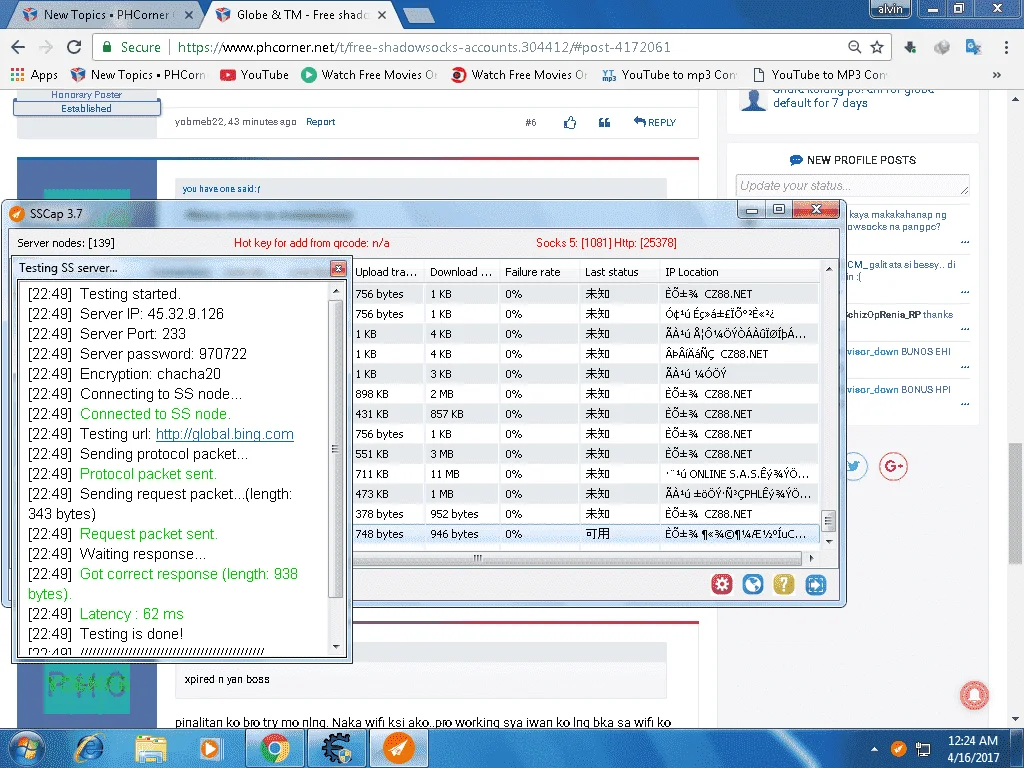Screen dimensions: 1024x768
Task: Select server row with 898 KB upload
Action: point(586,394)
